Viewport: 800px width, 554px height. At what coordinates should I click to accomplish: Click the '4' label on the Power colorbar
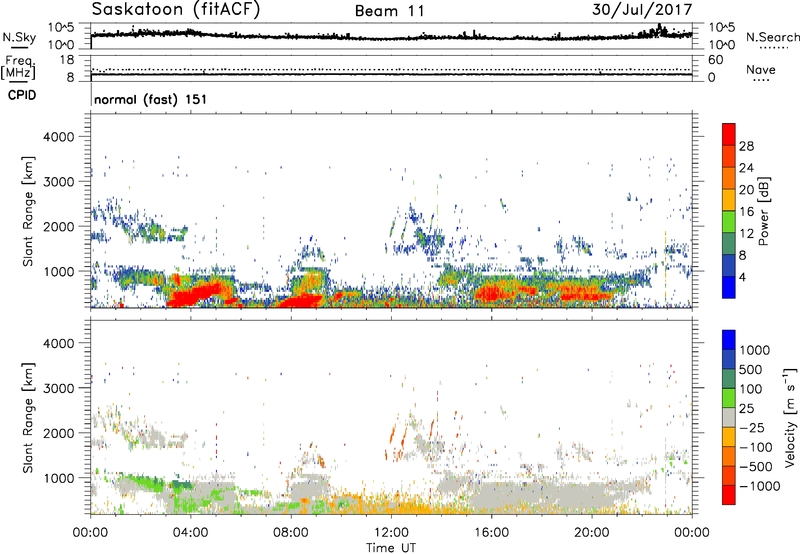[x=743, y=278]
